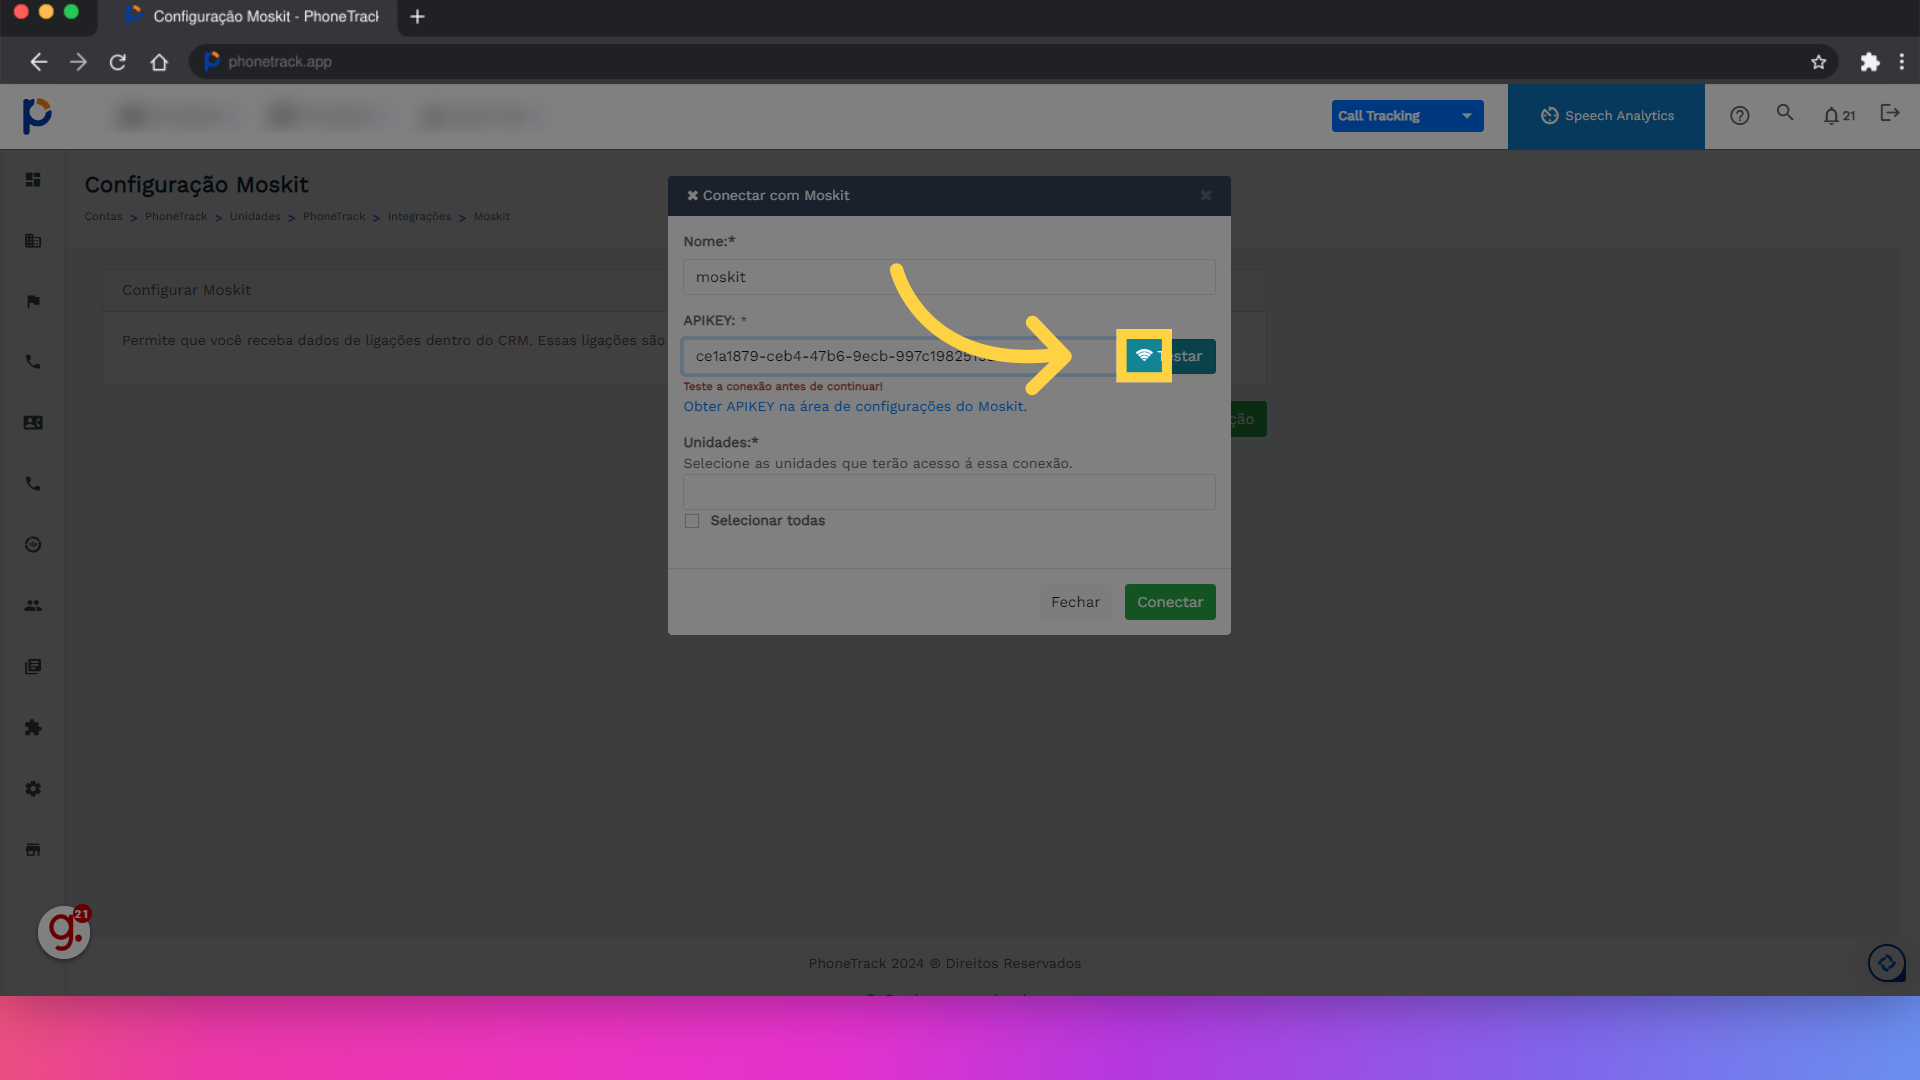Open the settings gear icon in sidebar
This screenshot has width=1920, height=1080.
pyautogui.click(x=33, y=789)
